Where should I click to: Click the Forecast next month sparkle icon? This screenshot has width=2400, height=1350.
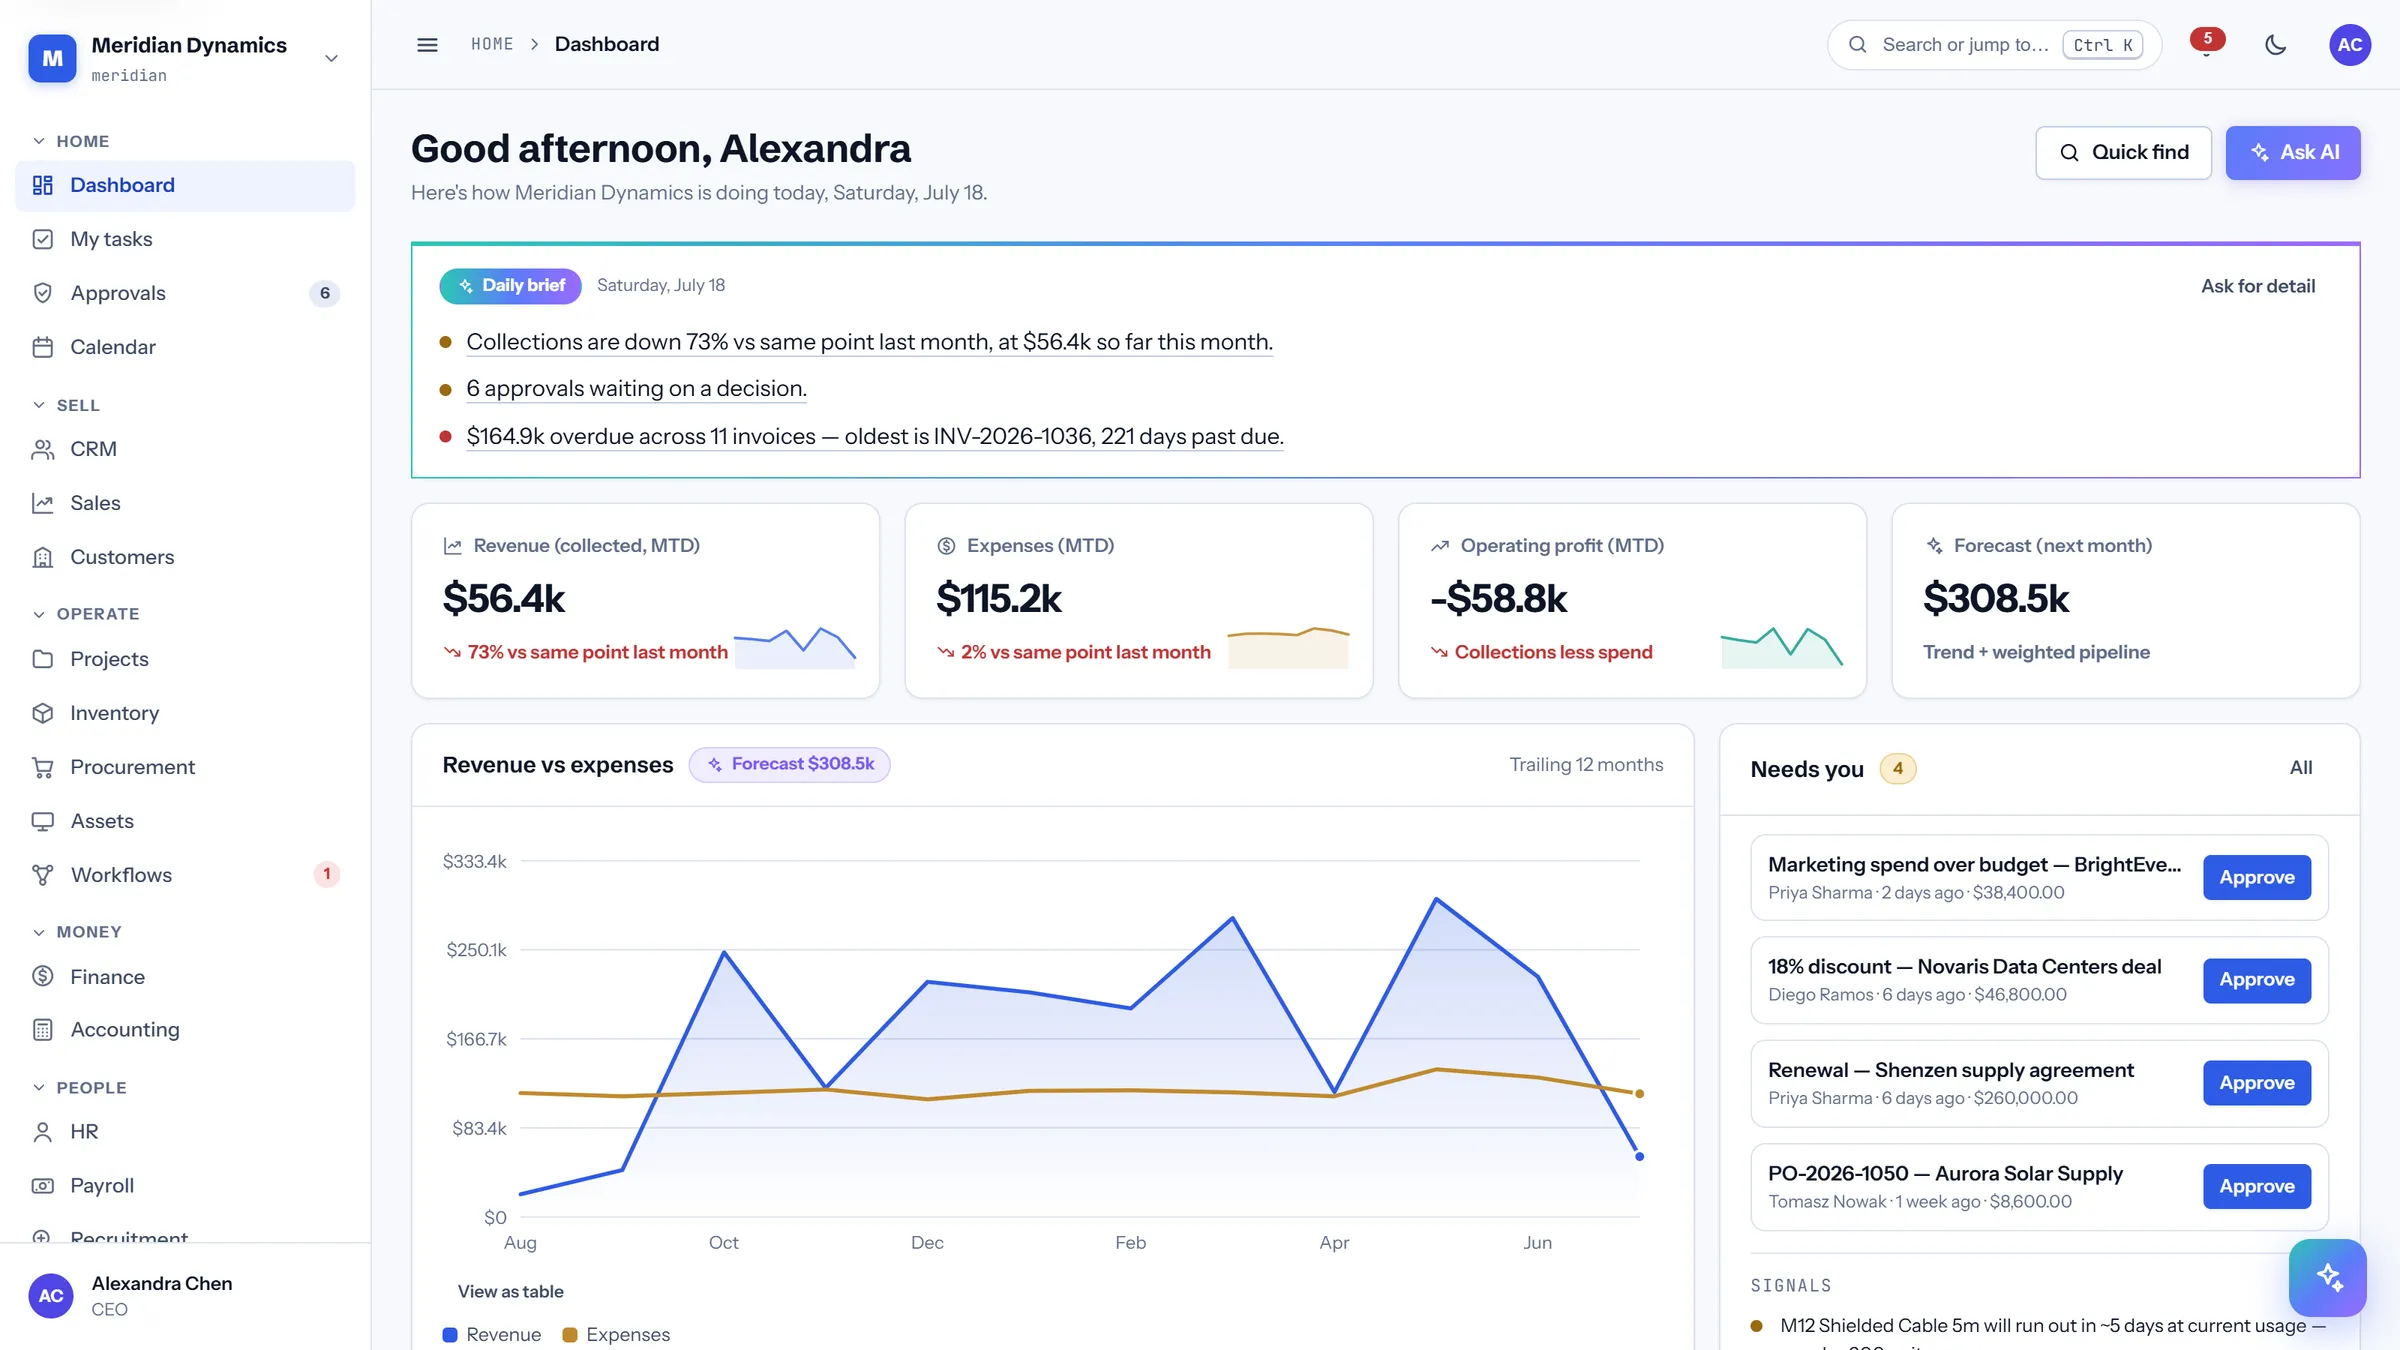(1934, 546)
